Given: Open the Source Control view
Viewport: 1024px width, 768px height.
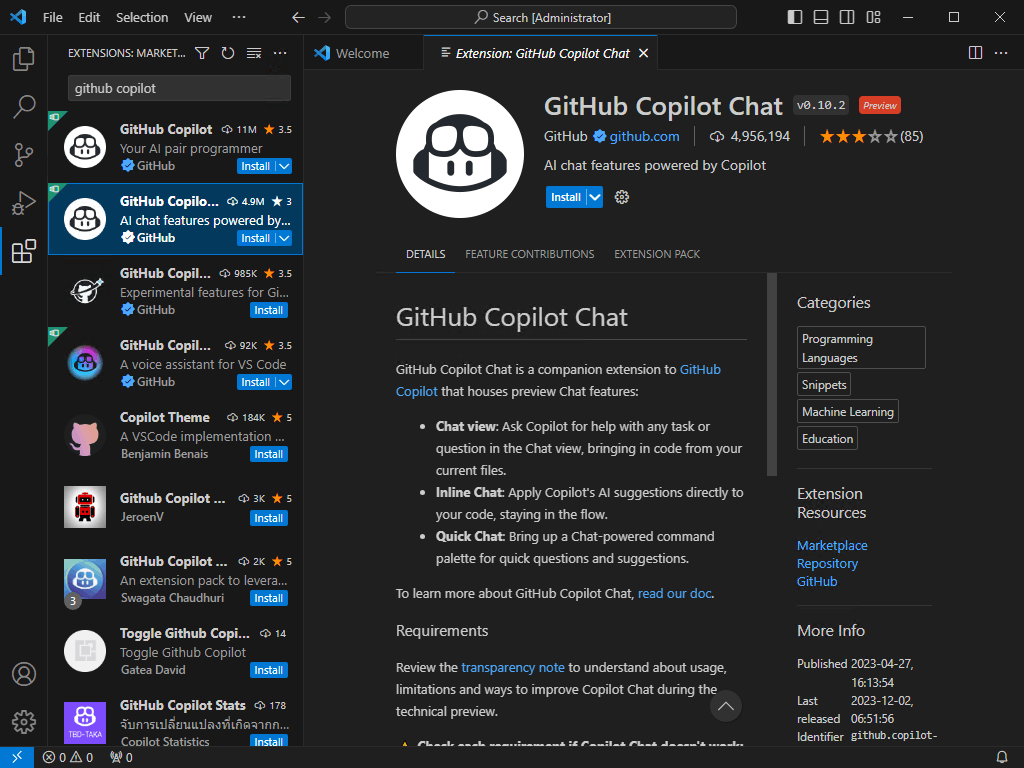Looking at the screenshot, I should point(24,155).
